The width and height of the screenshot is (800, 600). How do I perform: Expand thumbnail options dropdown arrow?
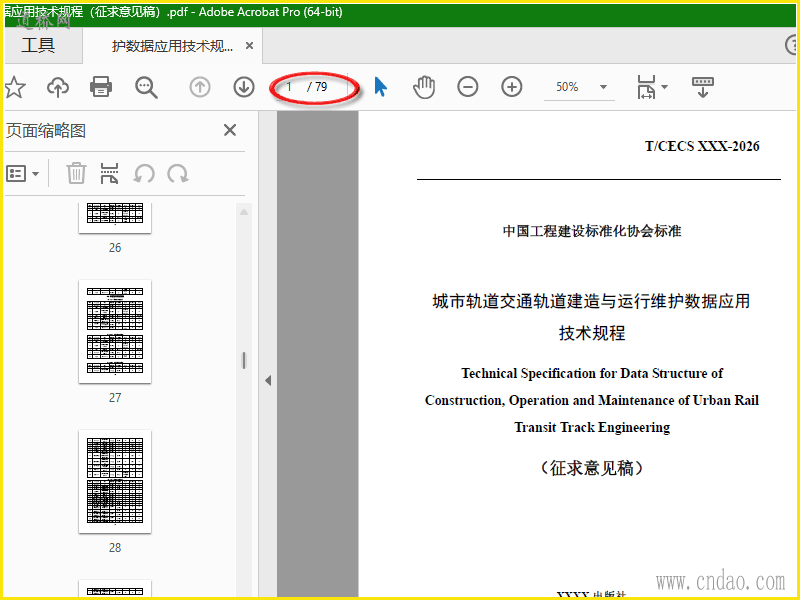[x=35, y=174]
